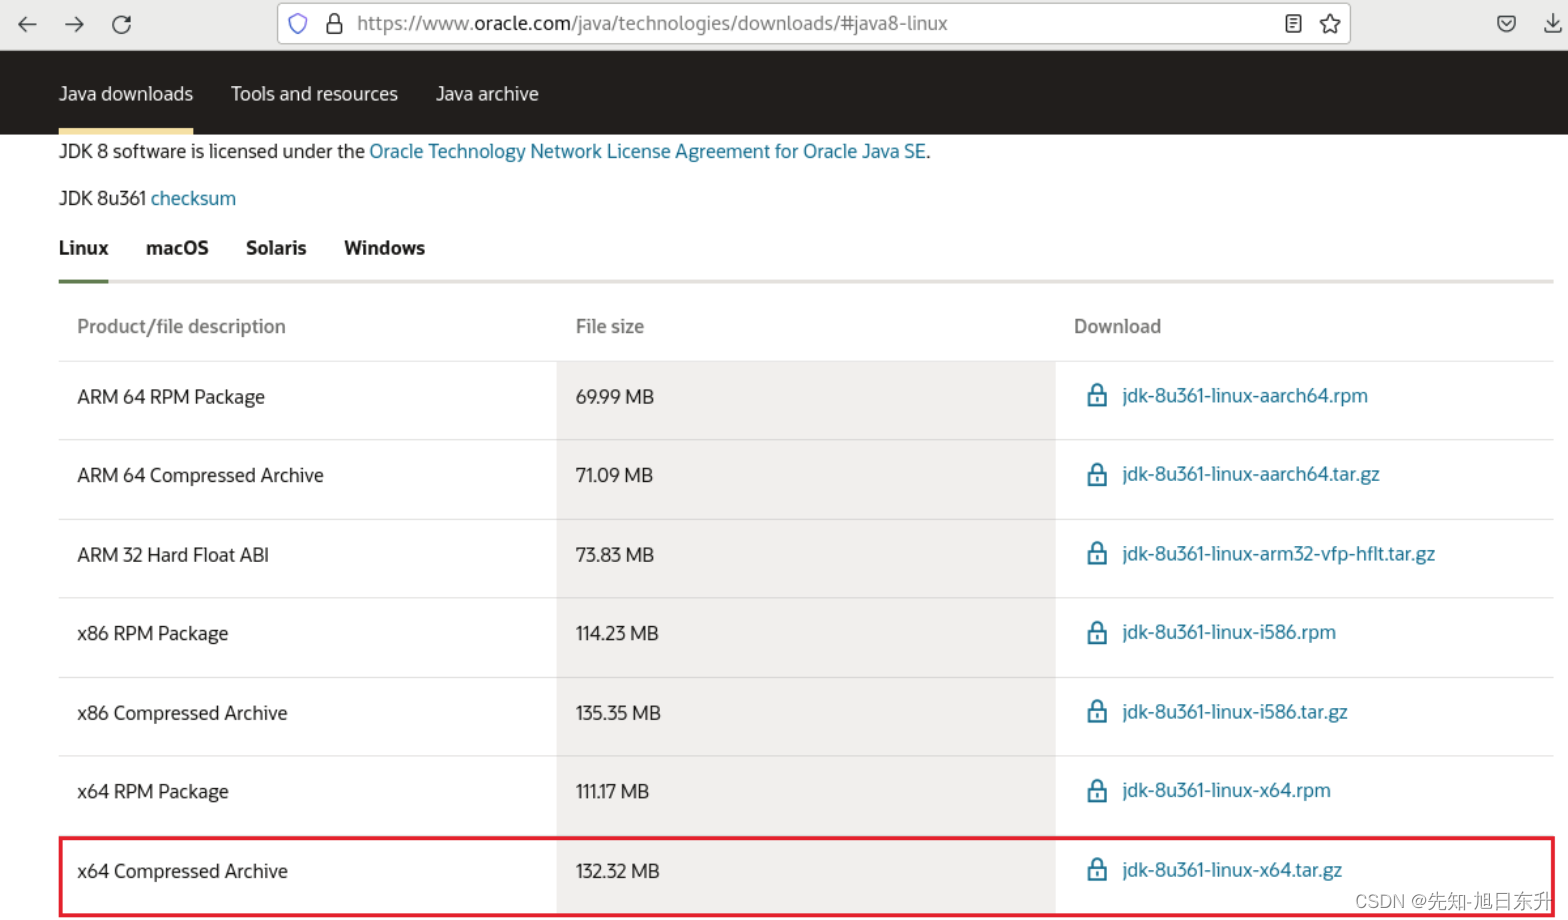Click the 'x86 RPM Package' description
The height and width of the screenshot is (920, 1568).
(153, 634)
